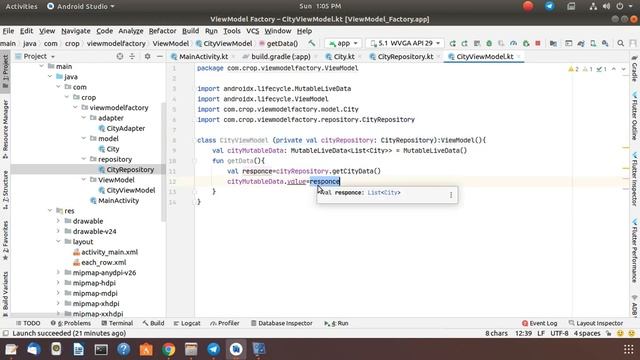Viewport: 640px width, 360px height.
Task: Open the Database Inspector tool window
Action: (x=281, y=323)
